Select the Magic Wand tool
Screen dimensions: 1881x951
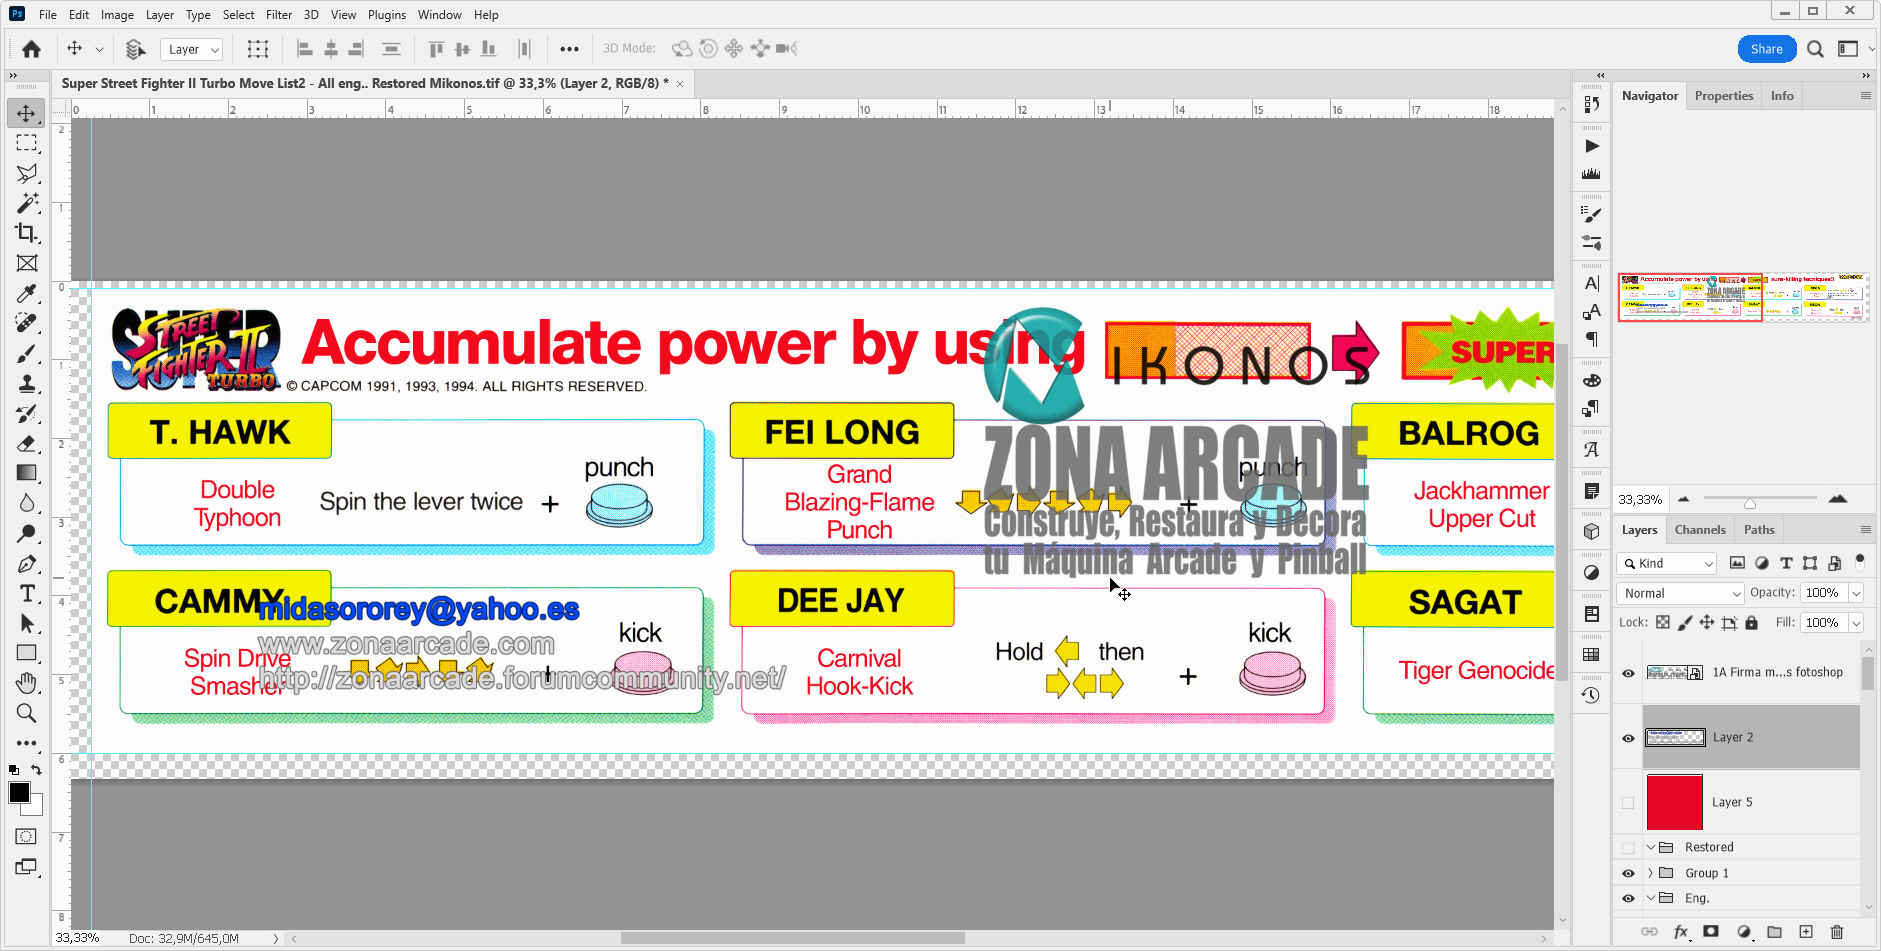[x=26, y=203]
